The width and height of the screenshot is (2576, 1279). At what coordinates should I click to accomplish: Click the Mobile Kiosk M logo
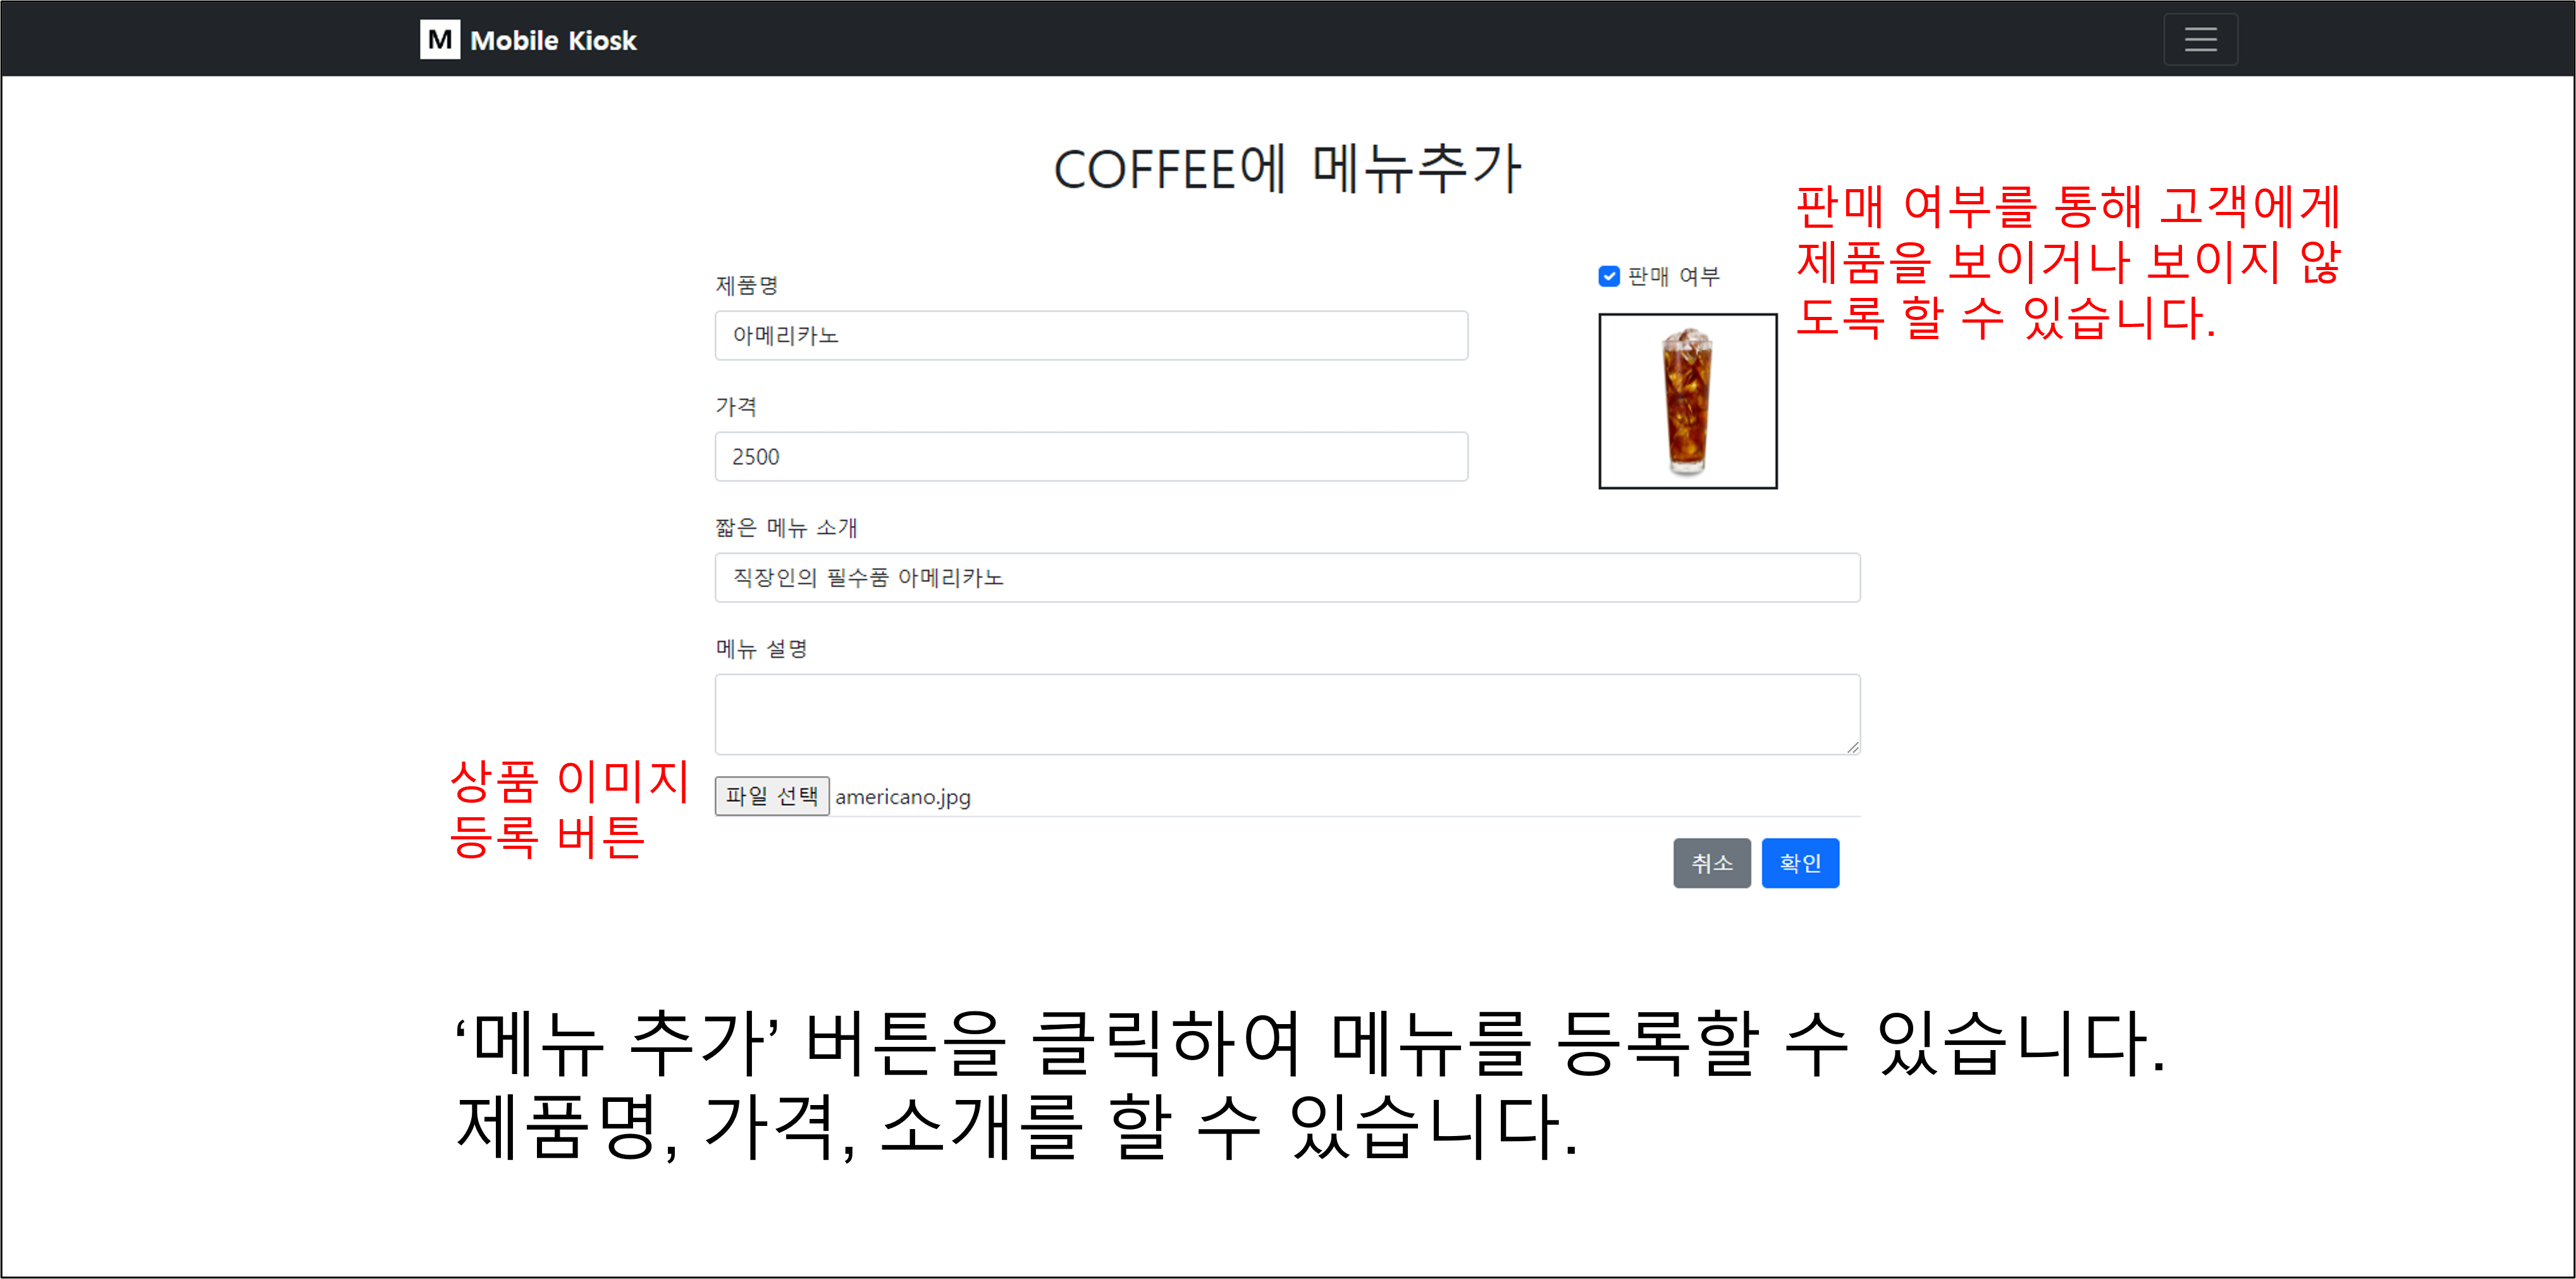pos(439,40)
